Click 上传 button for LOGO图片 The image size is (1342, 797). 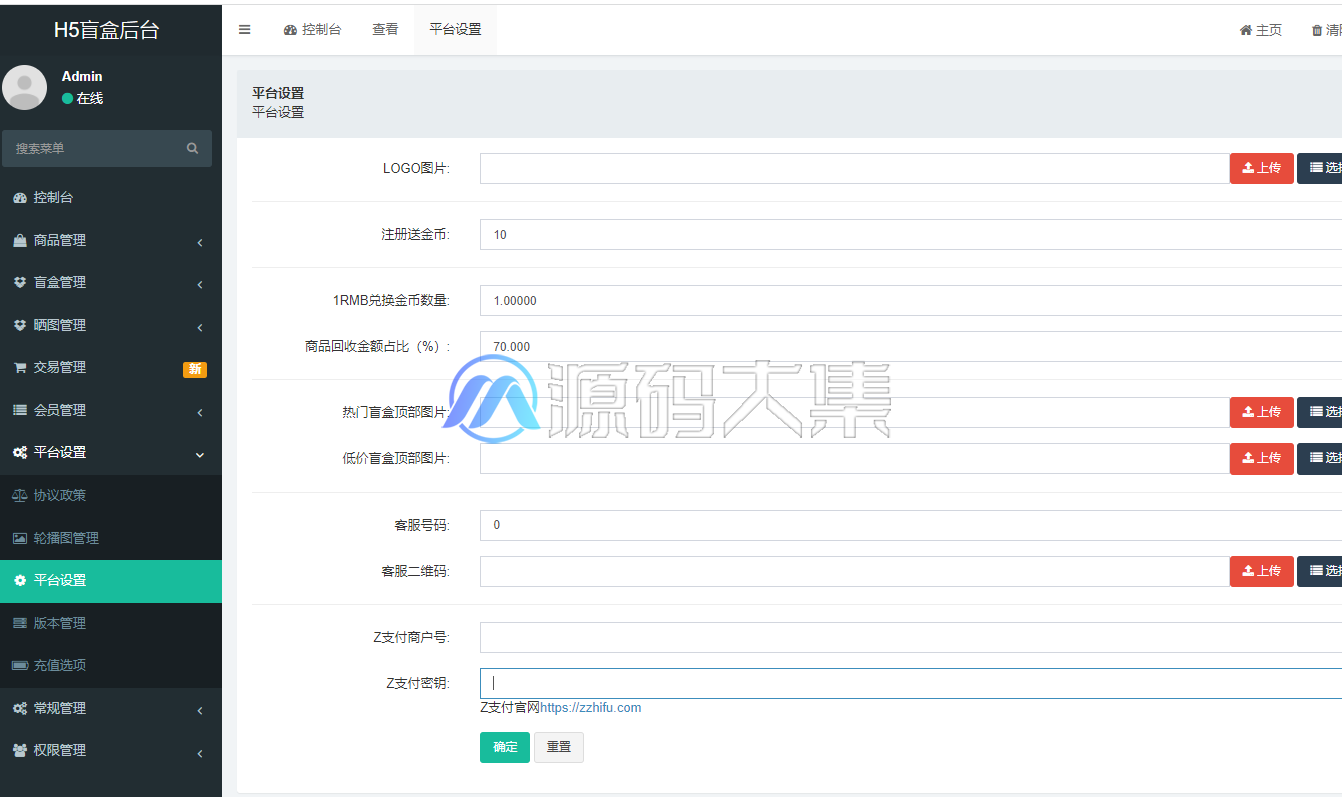pos(1261,168)
